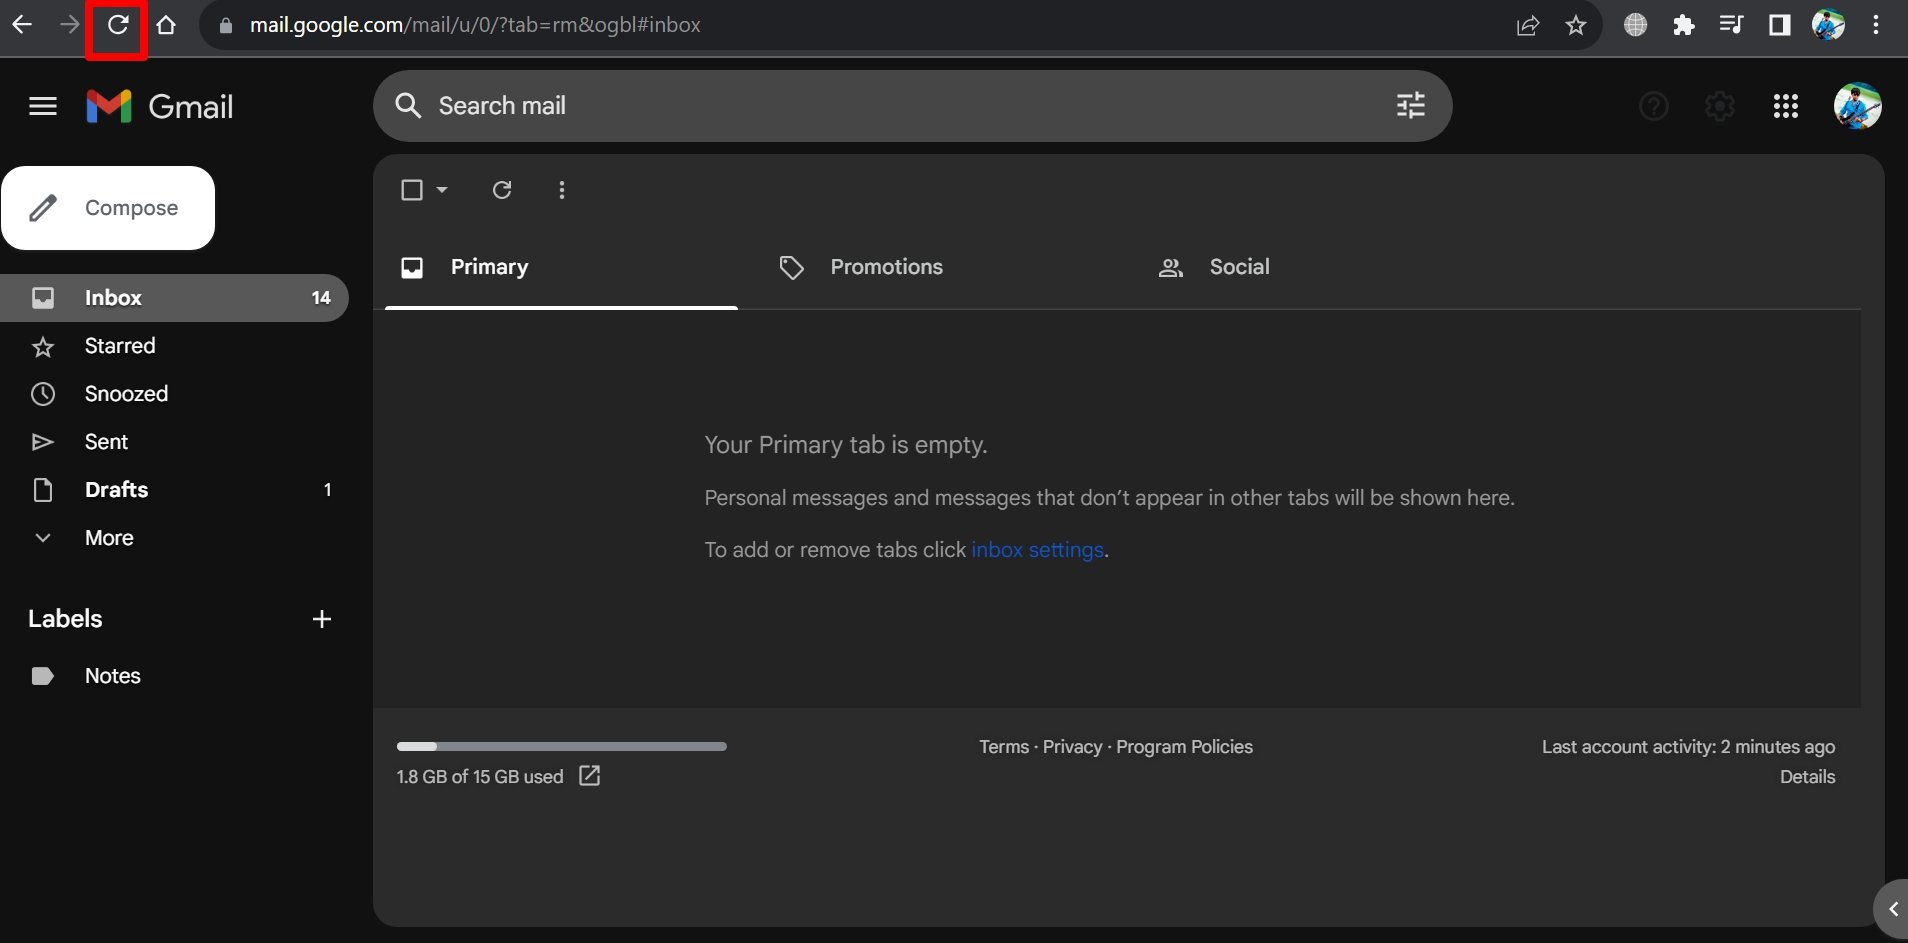Image resolution: width=1908 pixels, height=943 pixels.
Task: Expand the More section in sidebar
Action: click(108, 538)
